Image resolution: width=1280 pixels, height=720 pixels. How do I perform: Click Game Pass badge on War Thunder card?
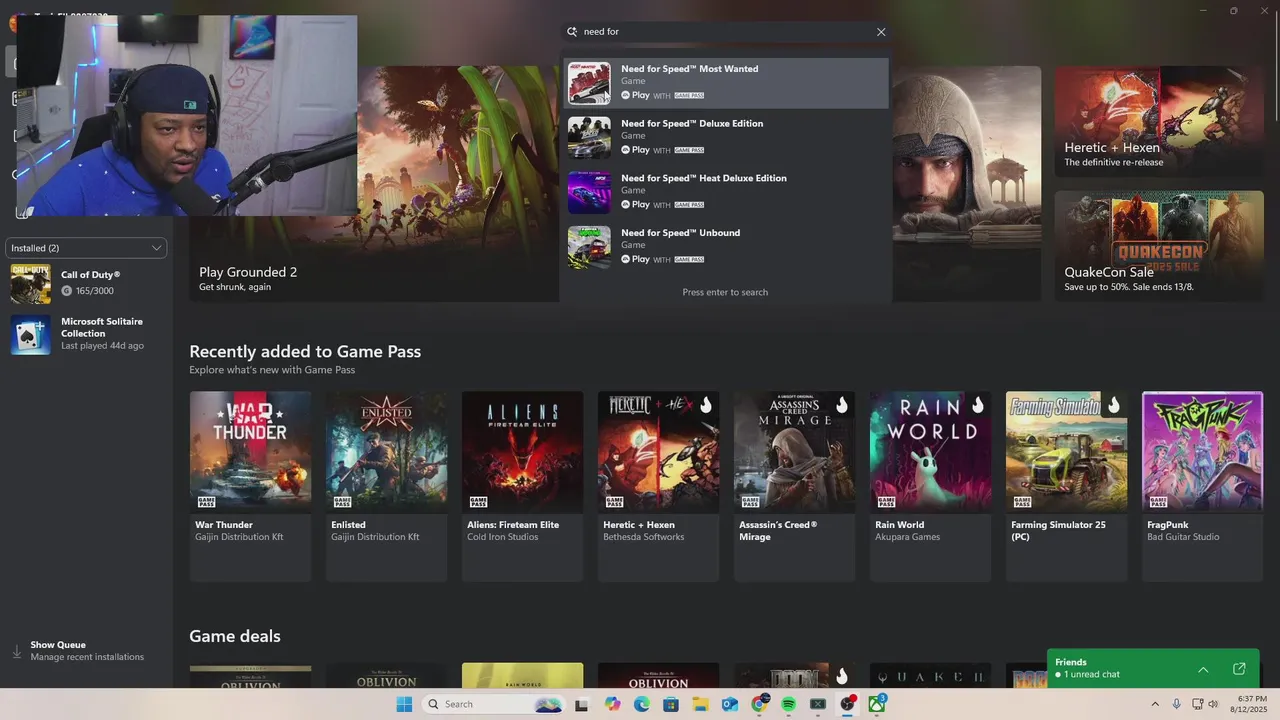click(206, 502)
